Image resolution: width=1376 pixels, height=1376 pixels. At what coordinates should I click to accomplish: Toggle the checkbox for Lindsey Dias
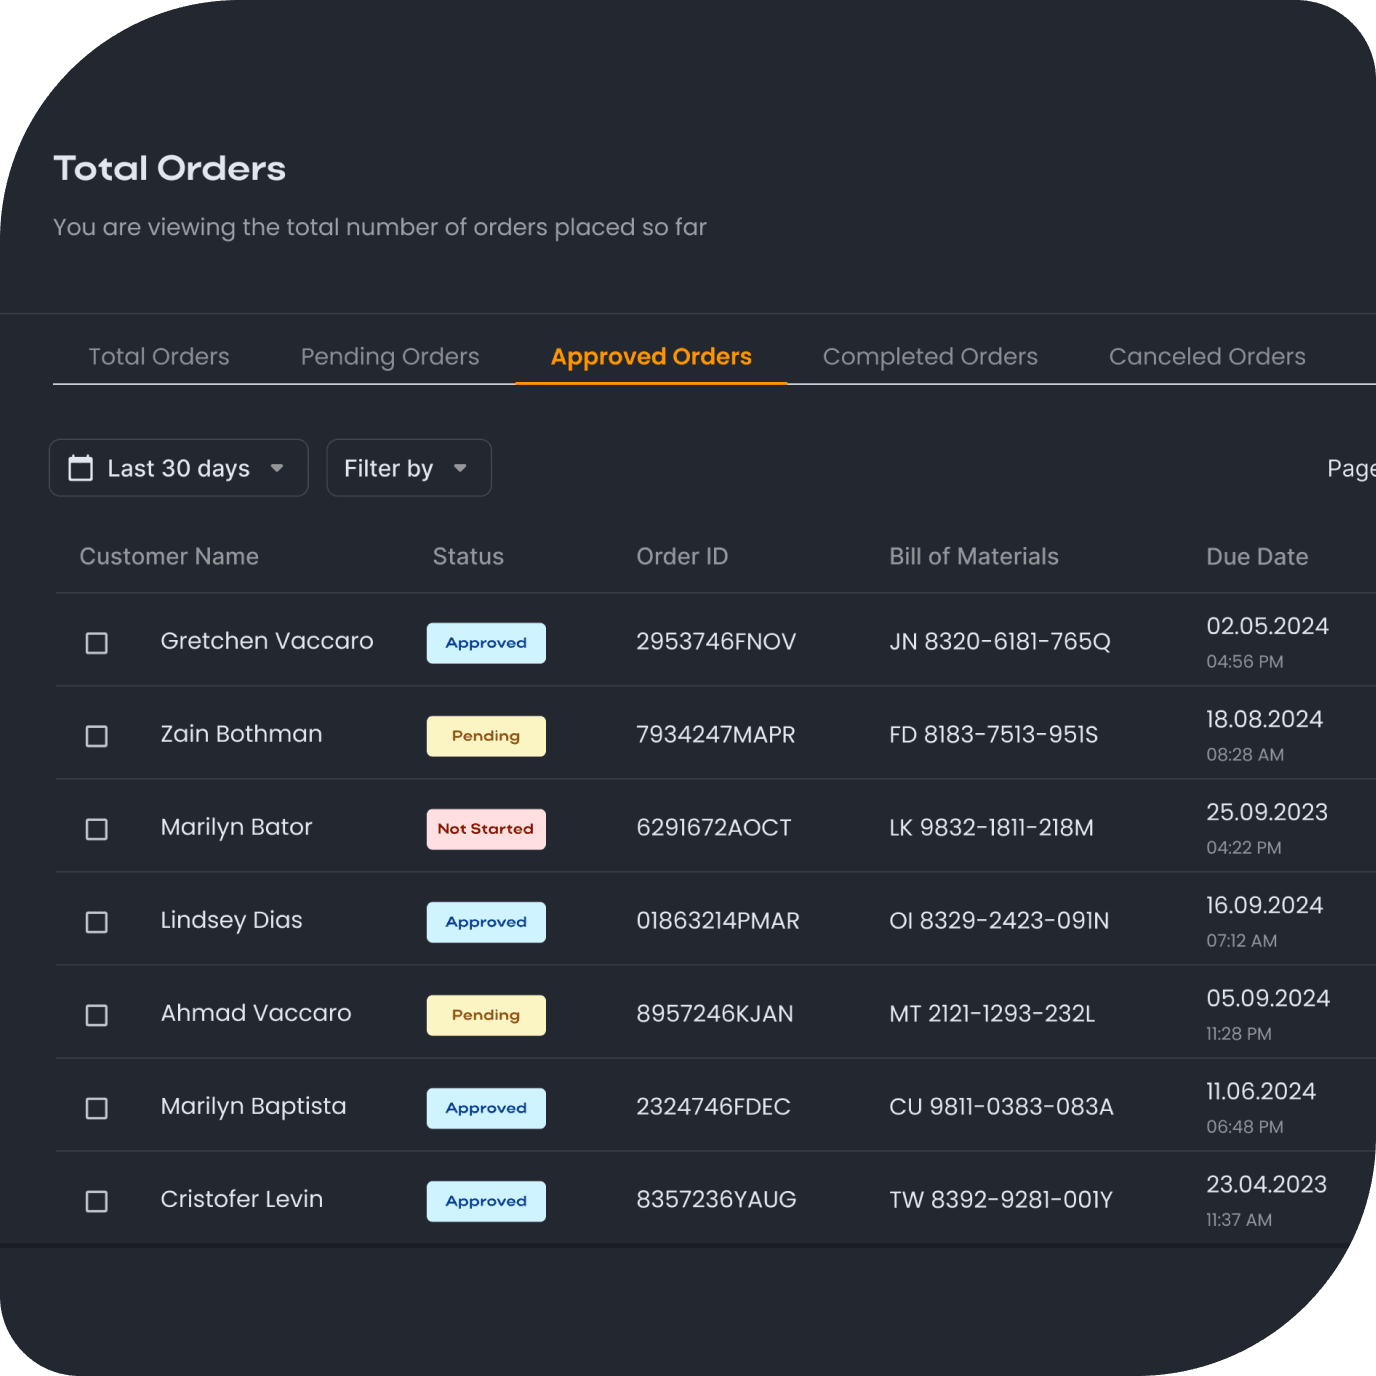[97, 922]
